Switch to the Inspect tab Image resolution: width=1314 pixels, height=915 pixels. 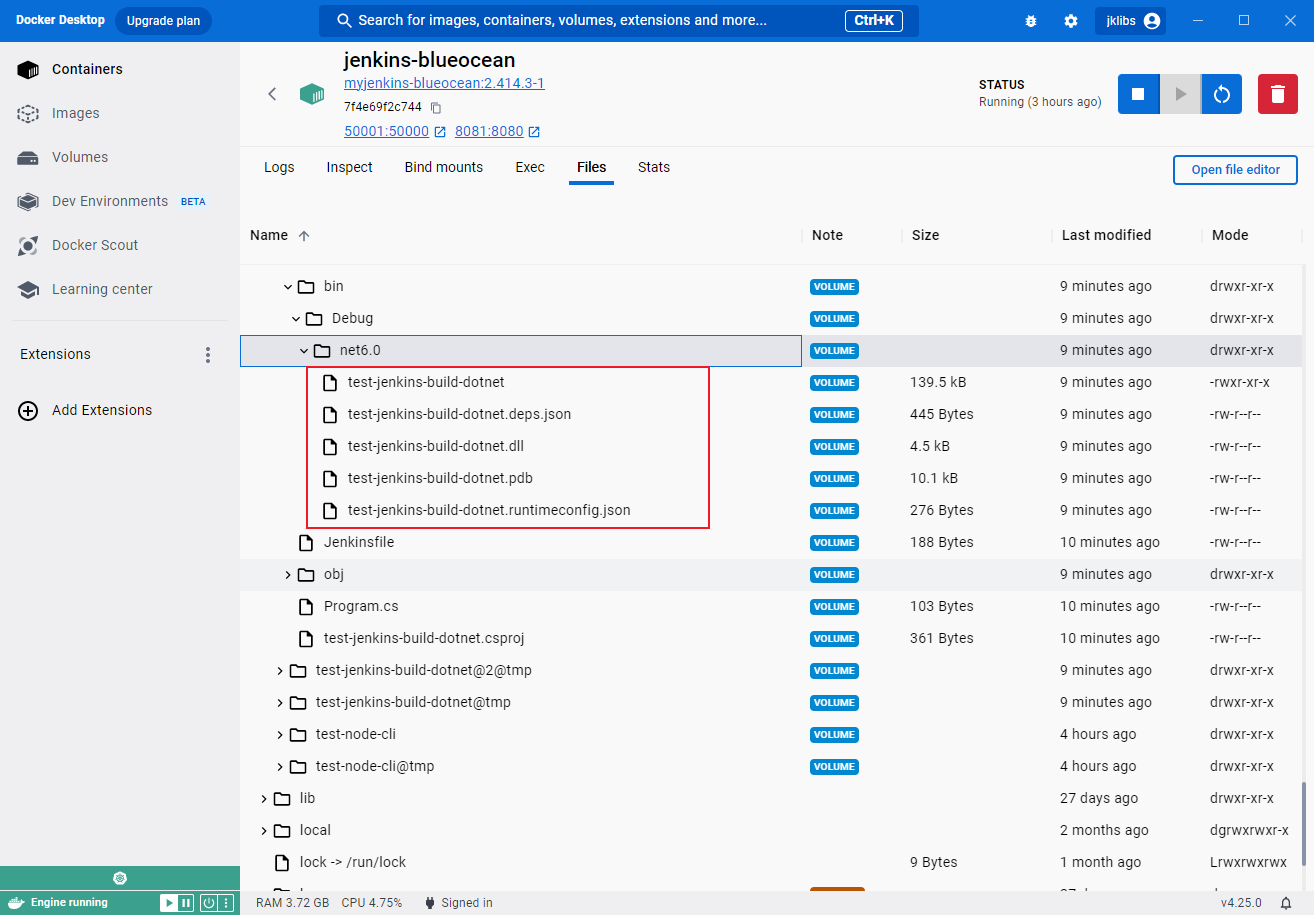[x=349, y=167]
